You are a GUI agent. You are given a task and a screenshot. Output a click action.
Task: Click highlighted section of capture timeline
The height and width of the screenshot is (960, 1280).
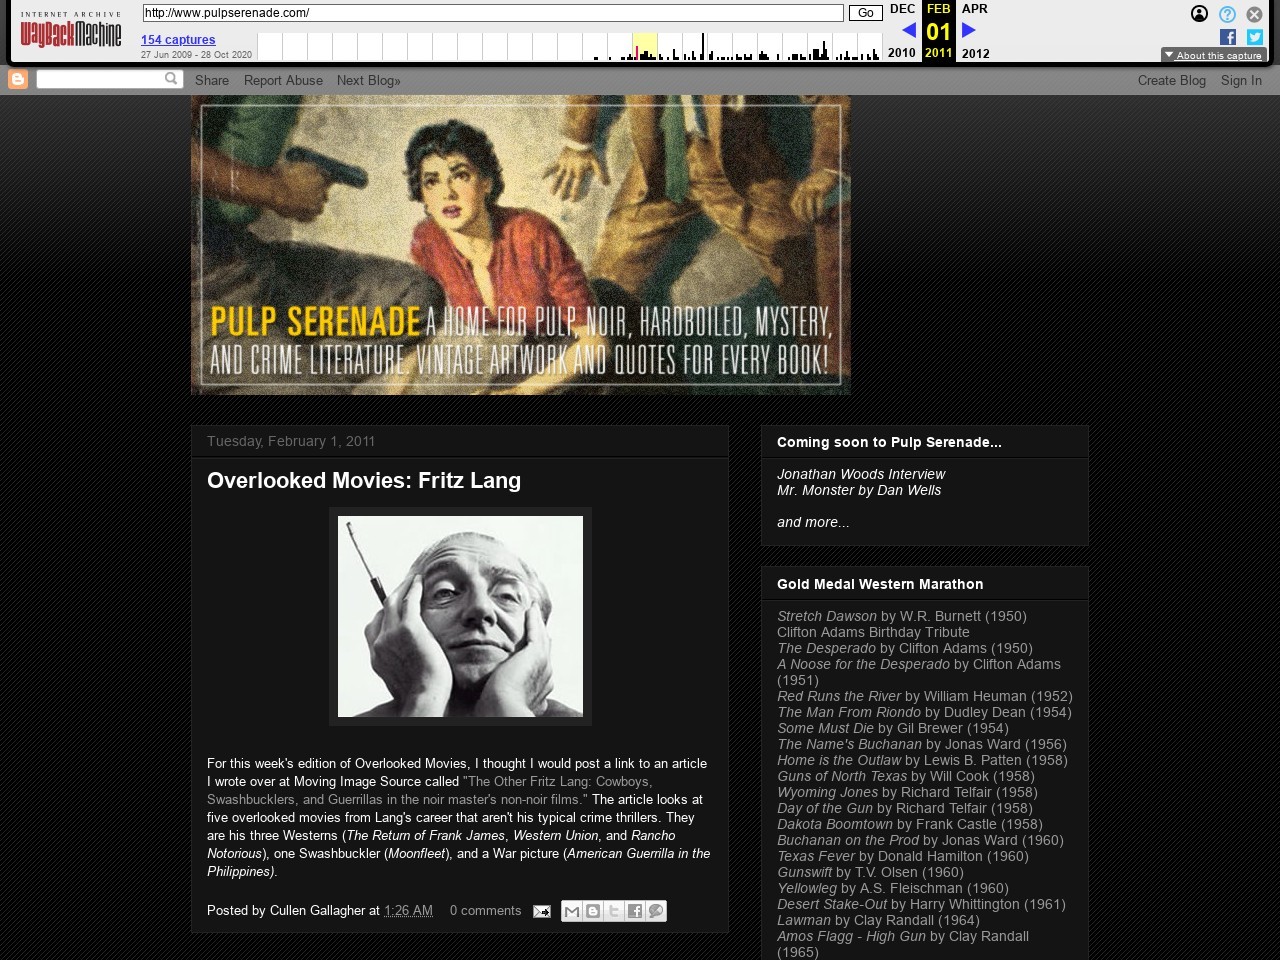click(x=644, y=47)
